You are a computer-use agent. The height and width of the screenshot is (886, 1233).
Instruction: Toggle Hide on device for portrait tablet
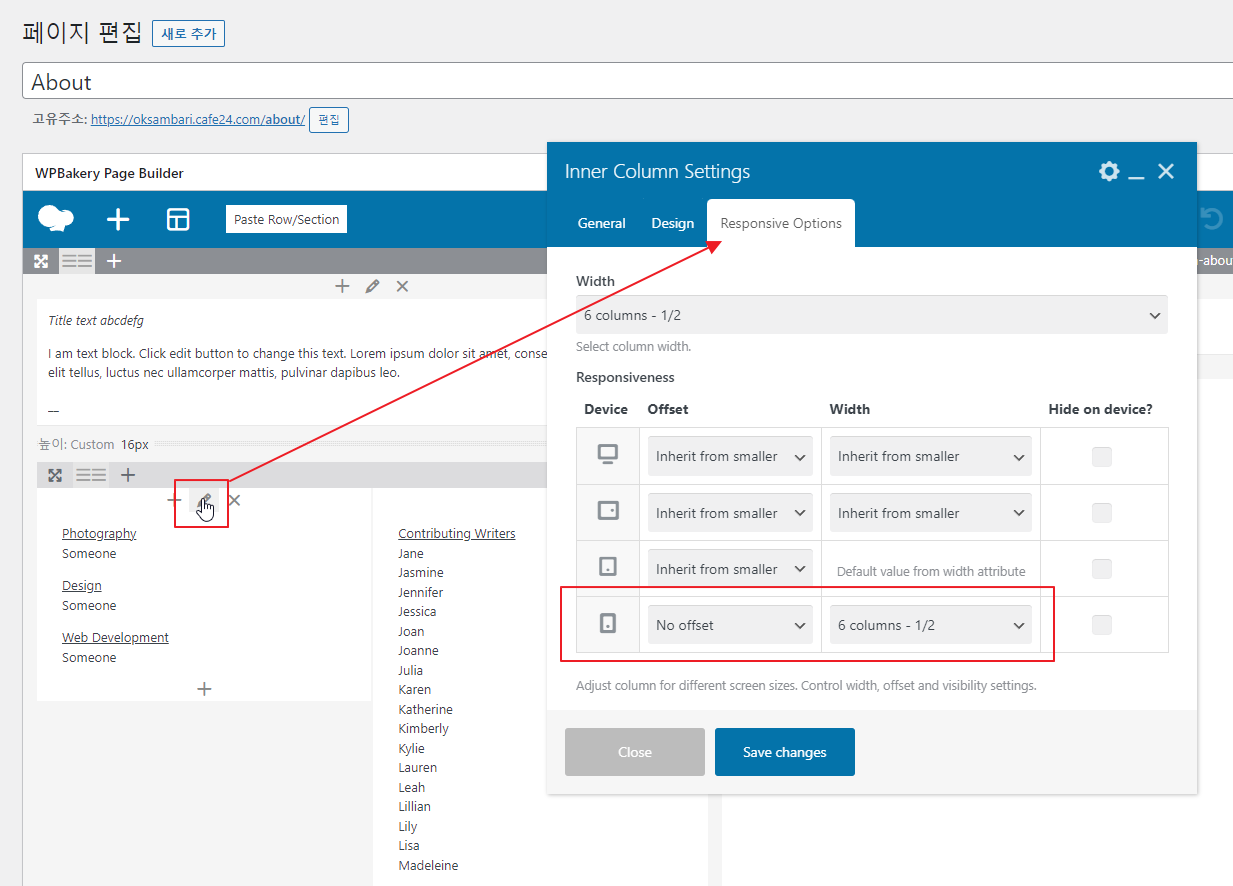tap(1101, 568)
